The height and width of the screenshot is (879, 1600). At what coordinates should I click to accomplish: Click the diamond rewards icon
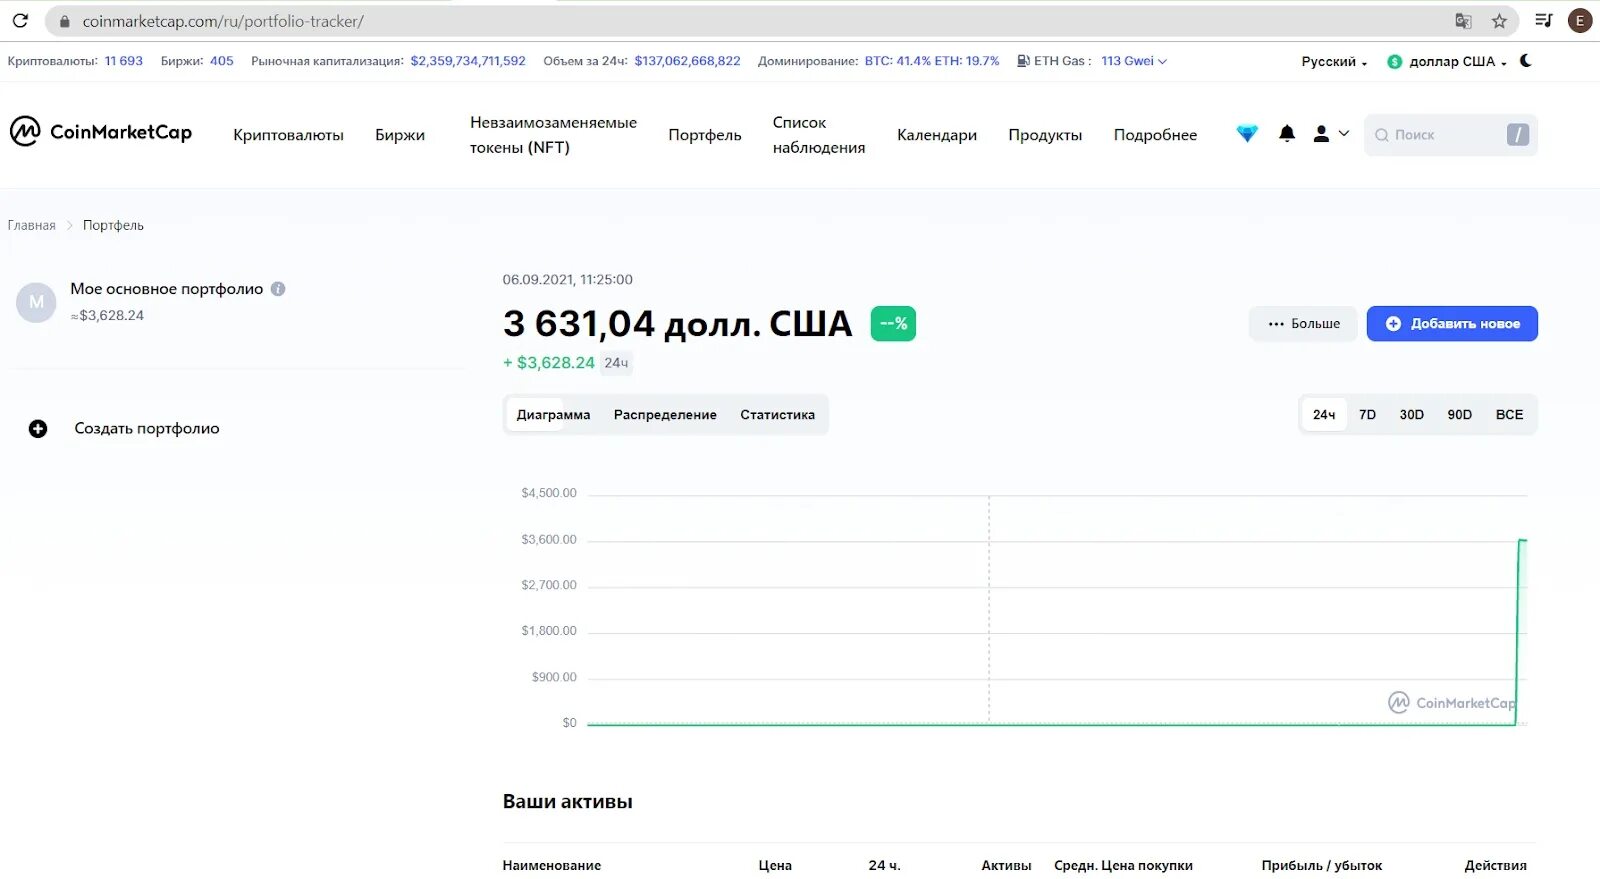click(1247, 133)
